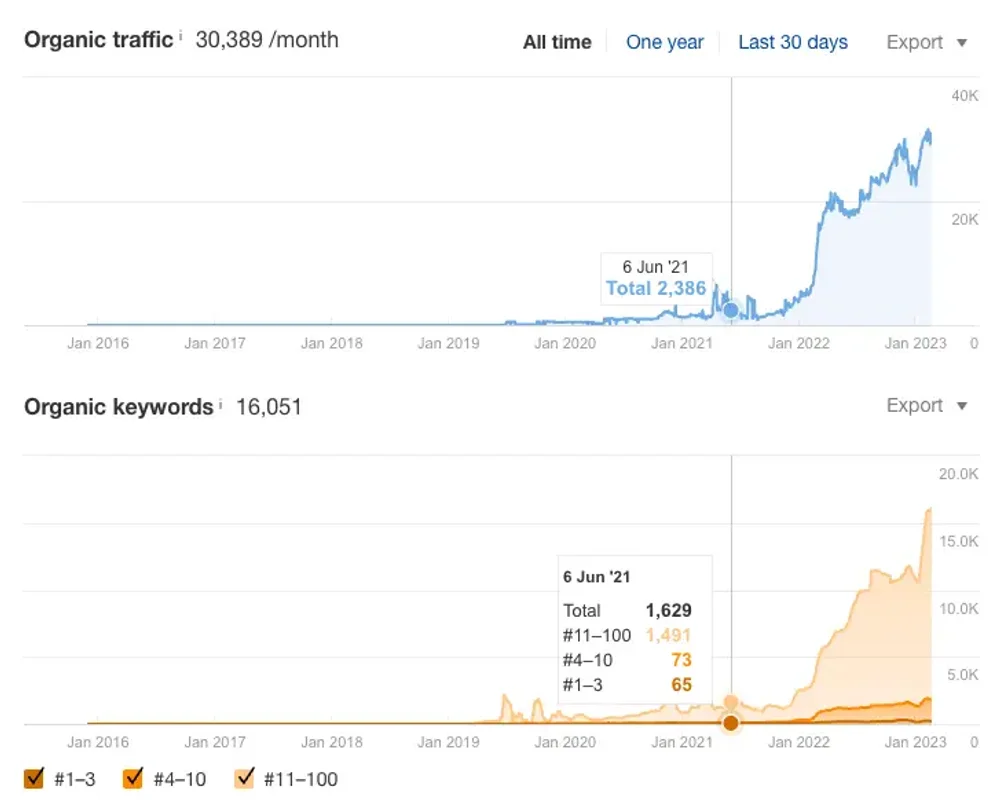Screen dimensions: 1000x809
Task: Open the Export menu for Organic keywords
Action: point(915,406)
